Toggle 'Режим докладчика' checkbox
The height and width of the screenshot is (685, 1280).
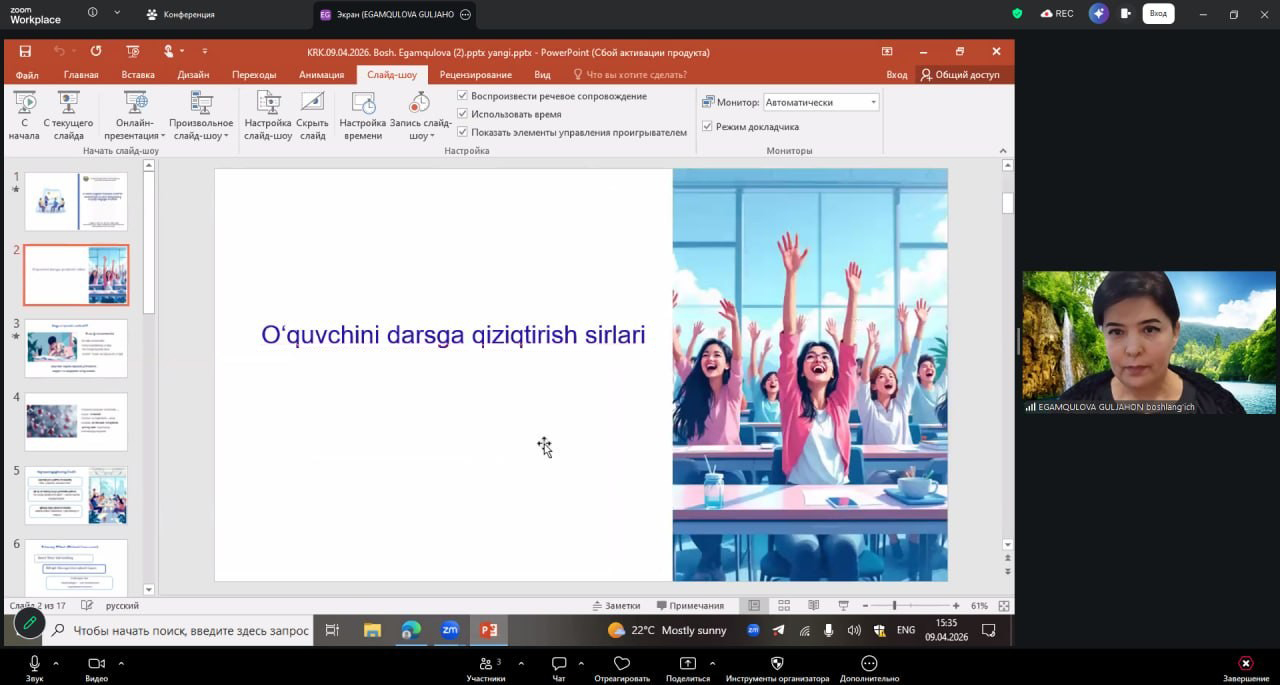pos(708,127)
